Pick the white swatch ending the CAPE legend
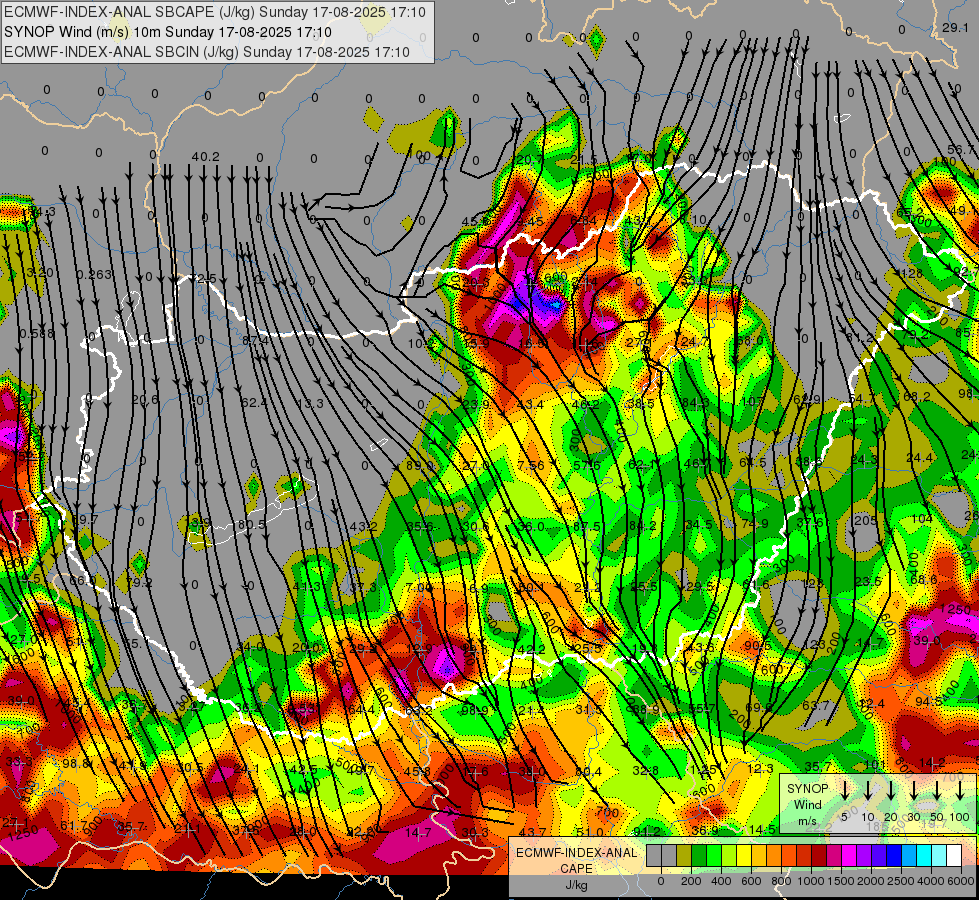Screen dimensions: 979x900 click(x=953, y=856)
